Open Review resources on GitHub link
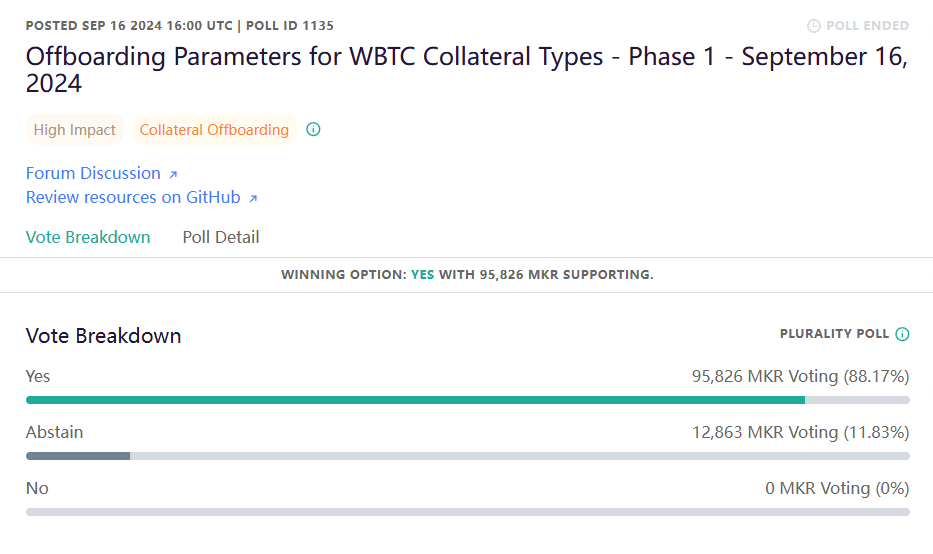Image resolution: width=933 pixels, height=554 pixels. (133, 197)
